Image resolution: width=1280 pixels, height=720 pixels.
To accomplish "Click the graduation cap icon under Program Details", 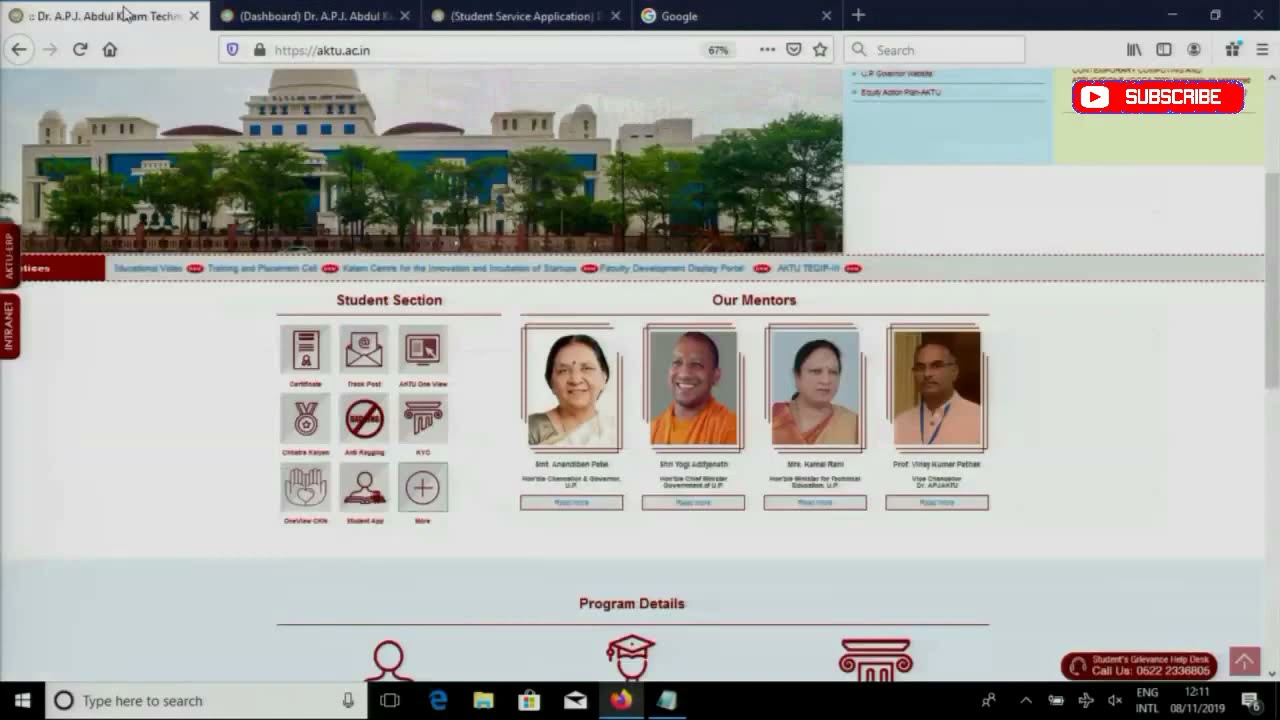I will 631,658.
